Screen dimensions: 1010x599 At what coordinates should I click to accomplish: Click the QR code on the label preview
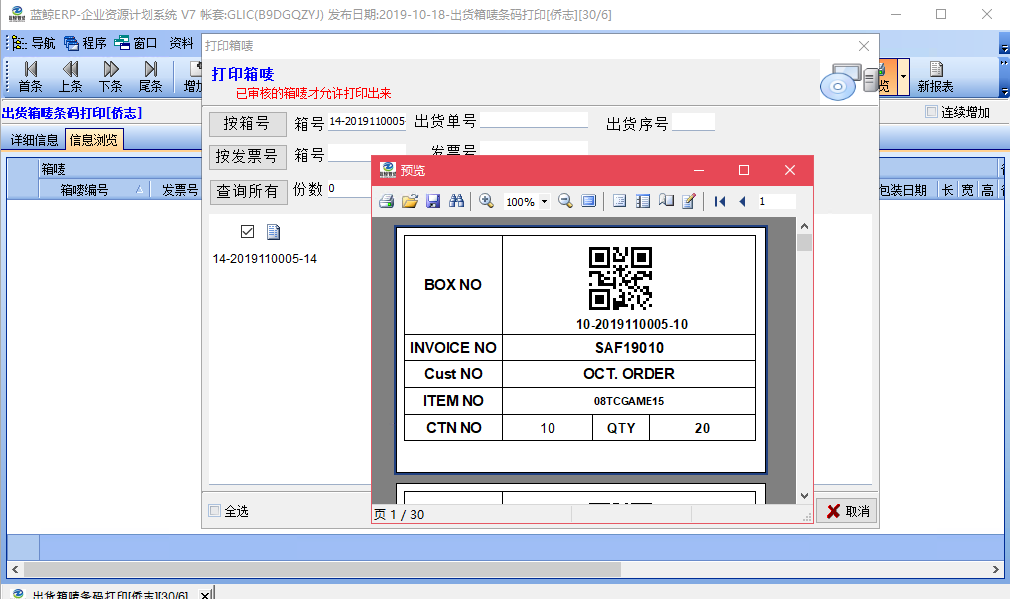coord(620,278)
